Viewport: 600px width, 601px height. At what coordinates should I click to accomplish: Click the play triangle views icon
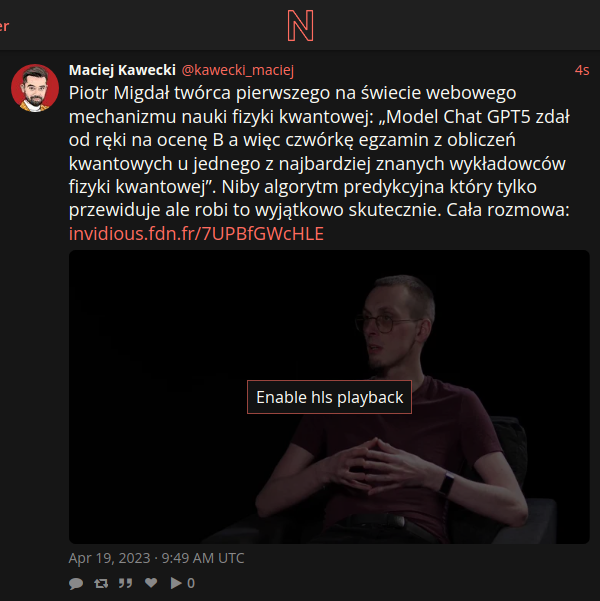176,583
